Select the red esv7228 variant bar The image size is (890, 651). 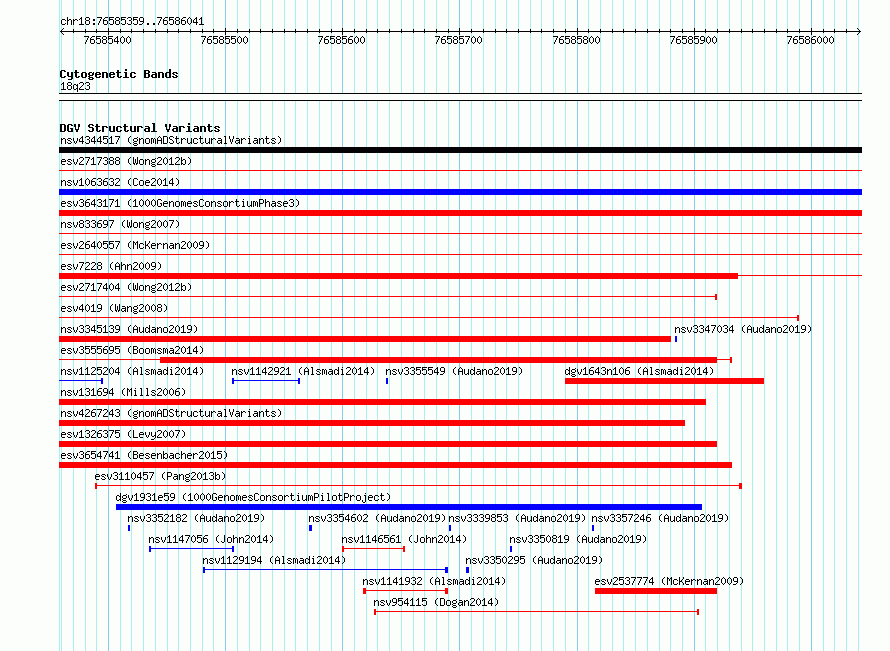pos(398,276)
